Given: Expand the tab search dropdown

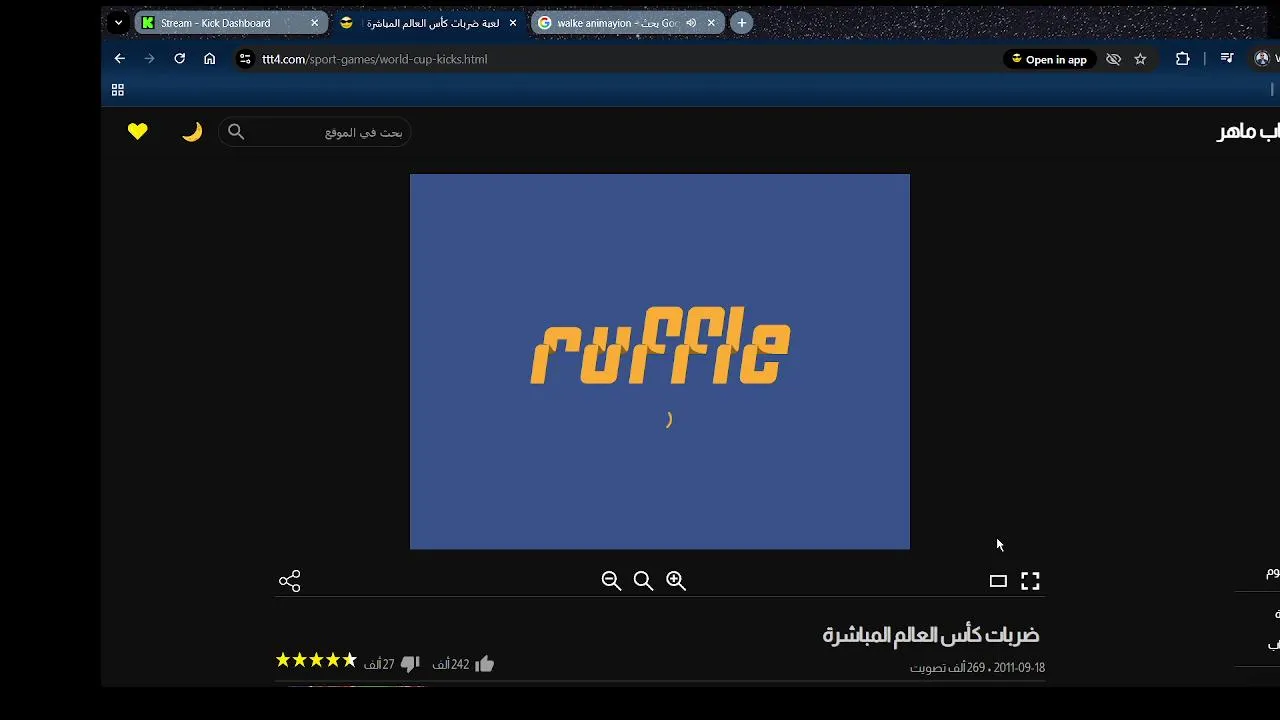Looking at the screenshot, I should click(118, 22).
